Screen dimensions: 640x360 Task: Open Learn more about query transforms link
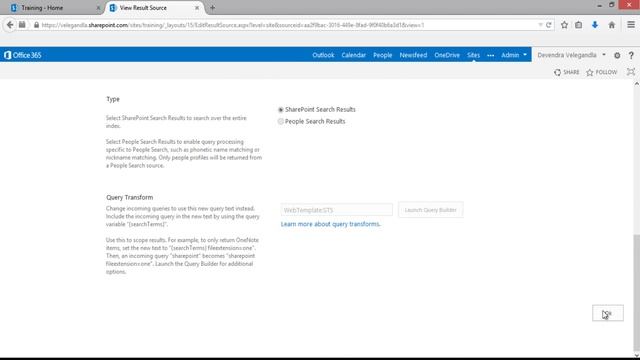[331, 224]
